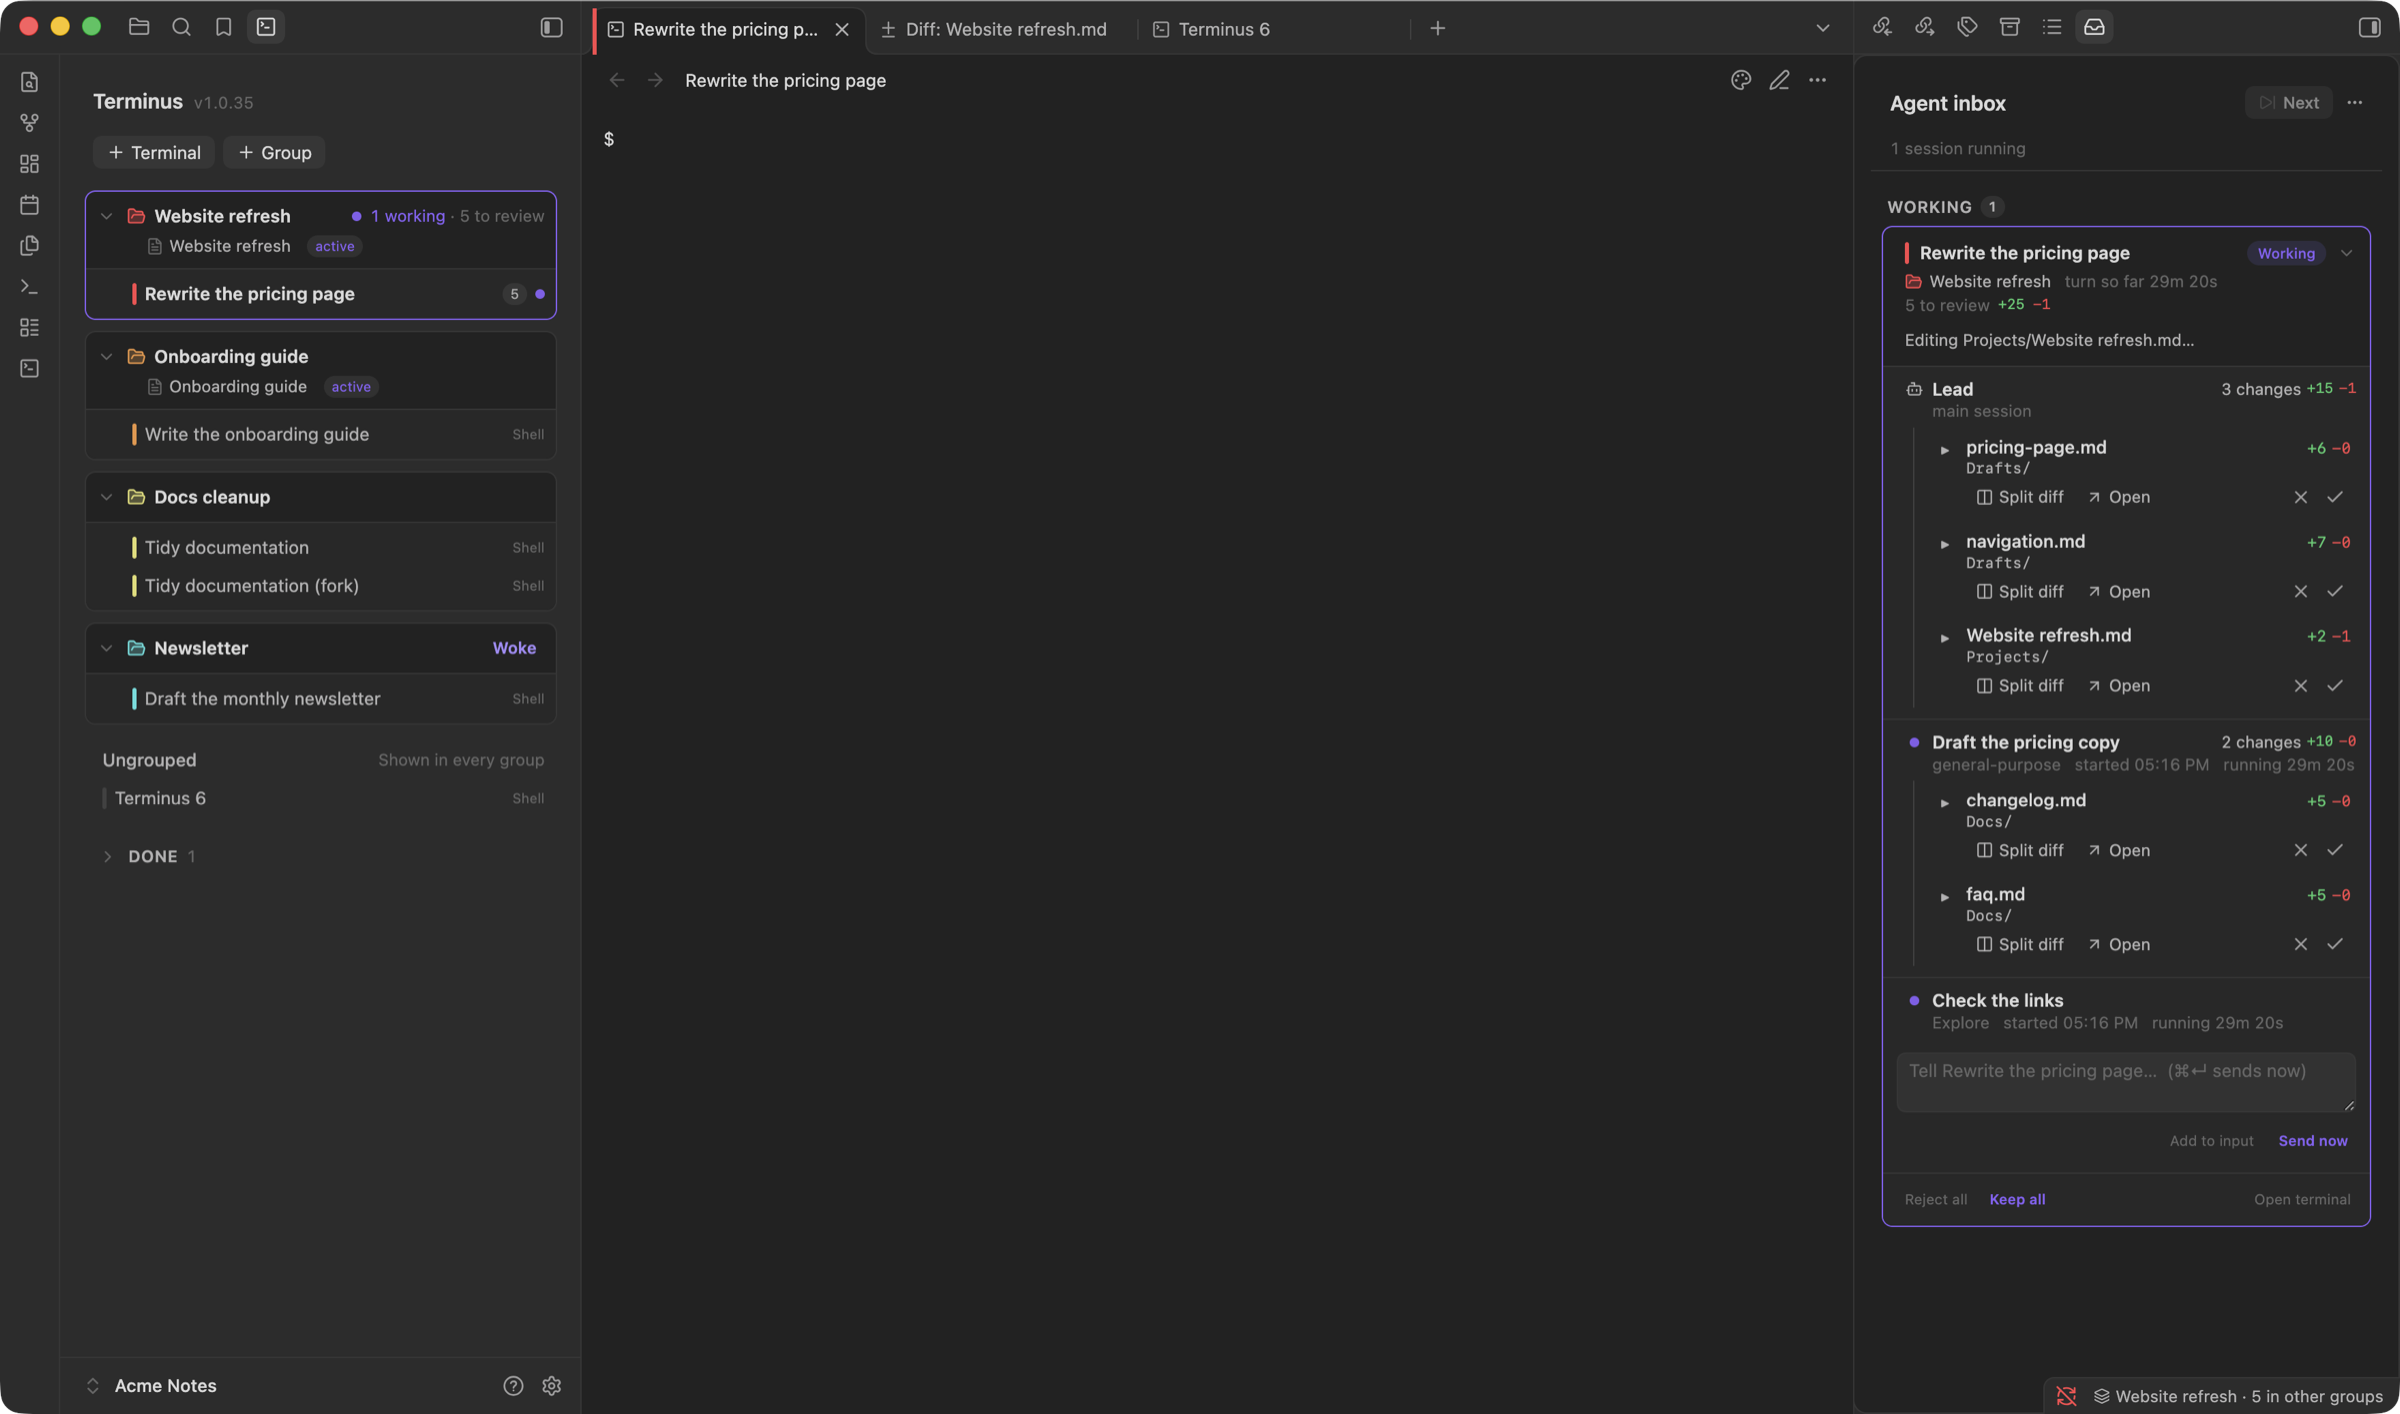The image size is (2400, 1414).
Task: Select the Agent inbox tray icon
Action: [x=2094, y=27]
